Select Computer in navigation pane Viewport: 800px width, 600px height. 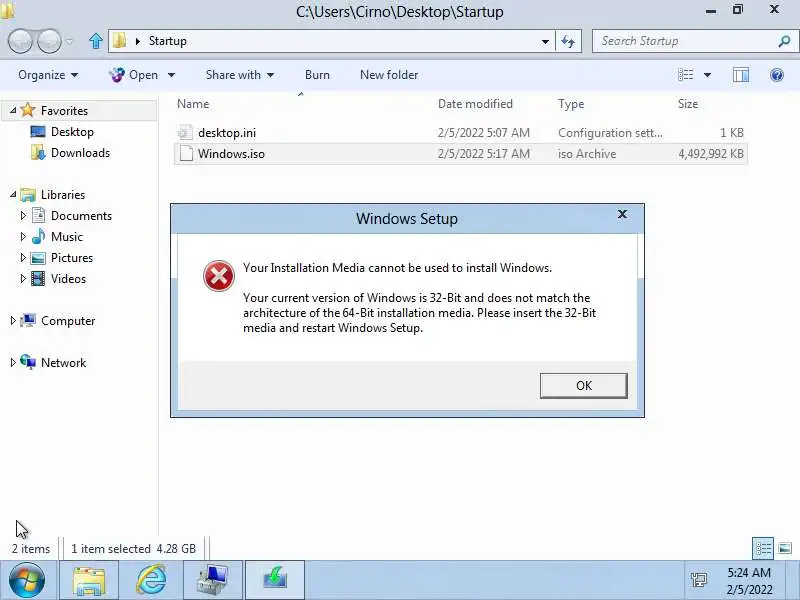tap(68, 321)
